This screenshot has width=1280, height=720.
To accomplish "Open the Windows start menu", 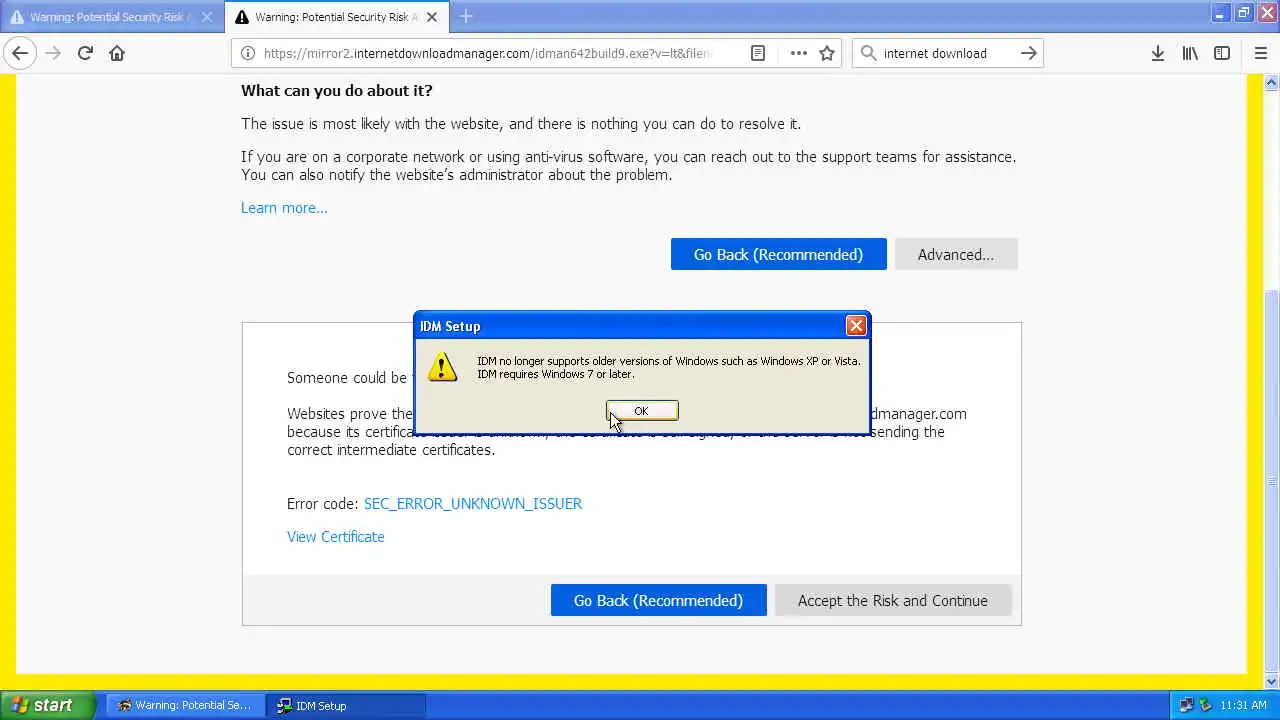I will pyautogui.click(x=47, y=705).
